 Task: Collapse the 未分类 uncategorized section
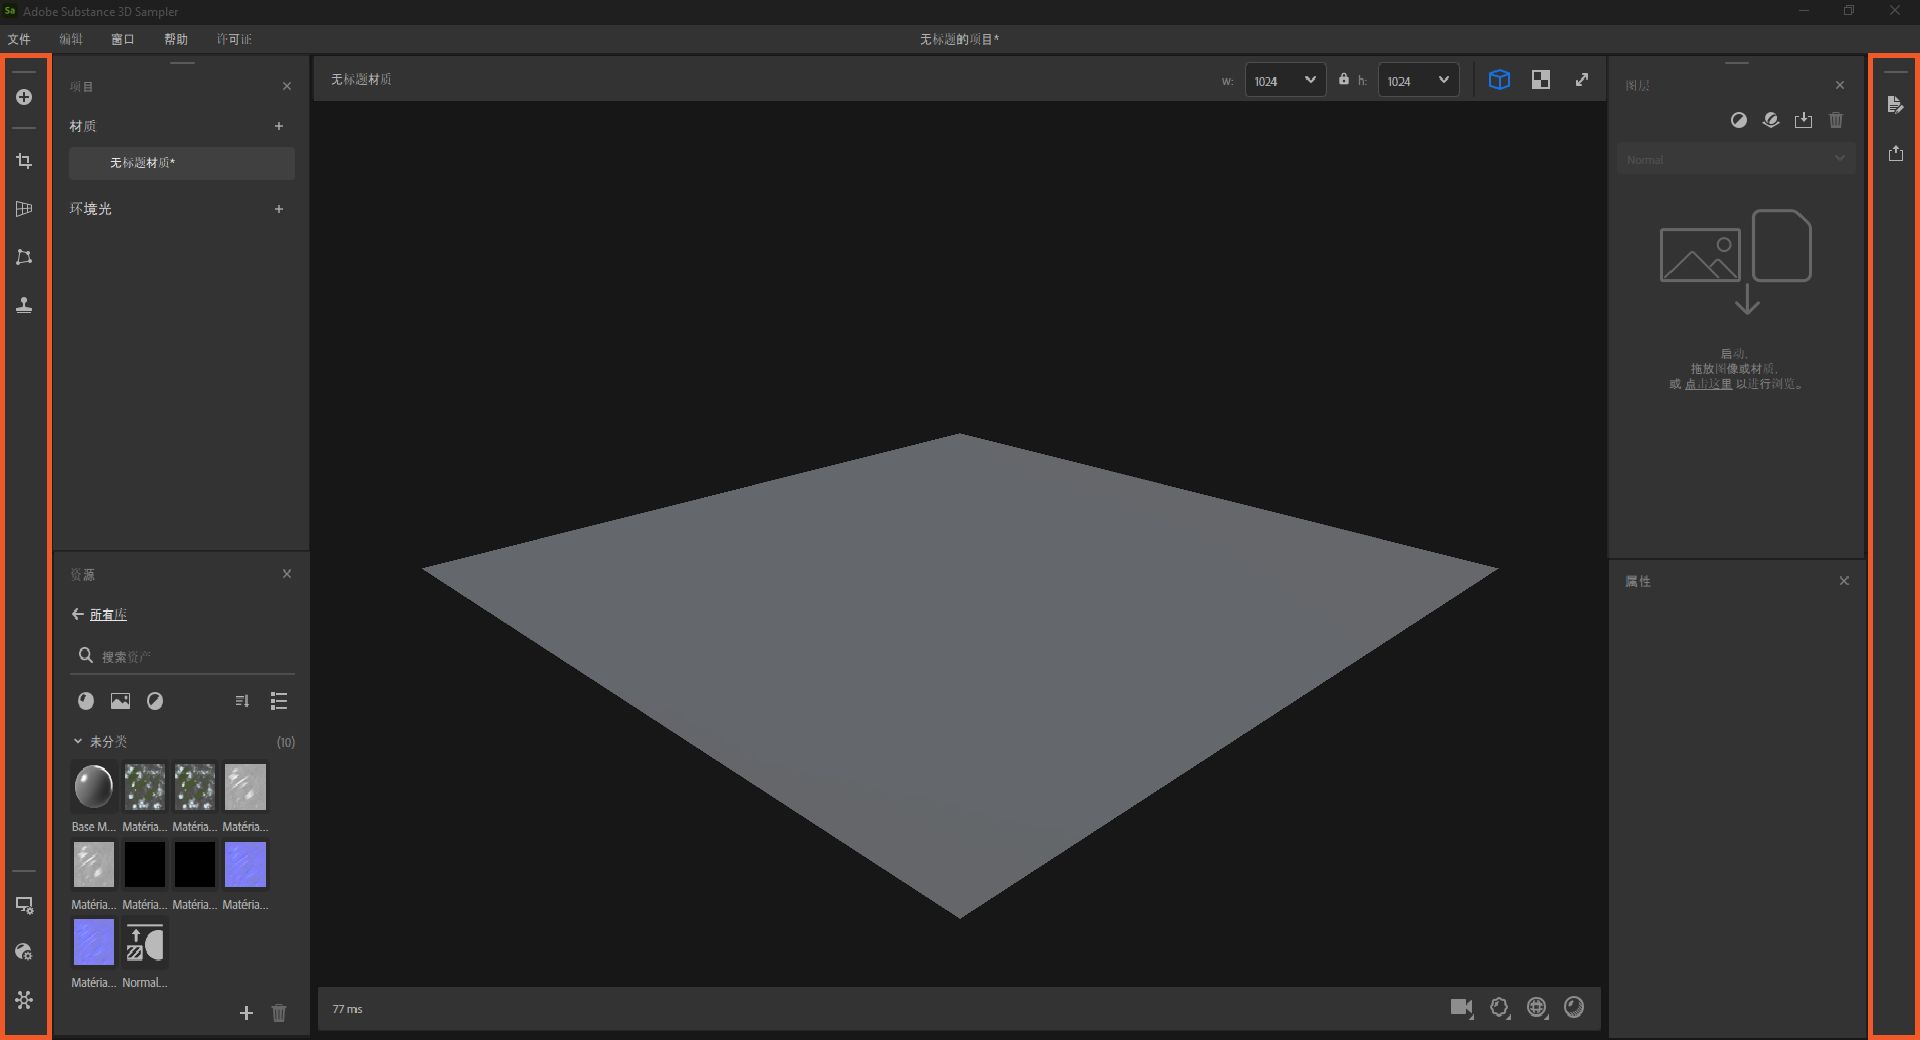tap(78, 741)
